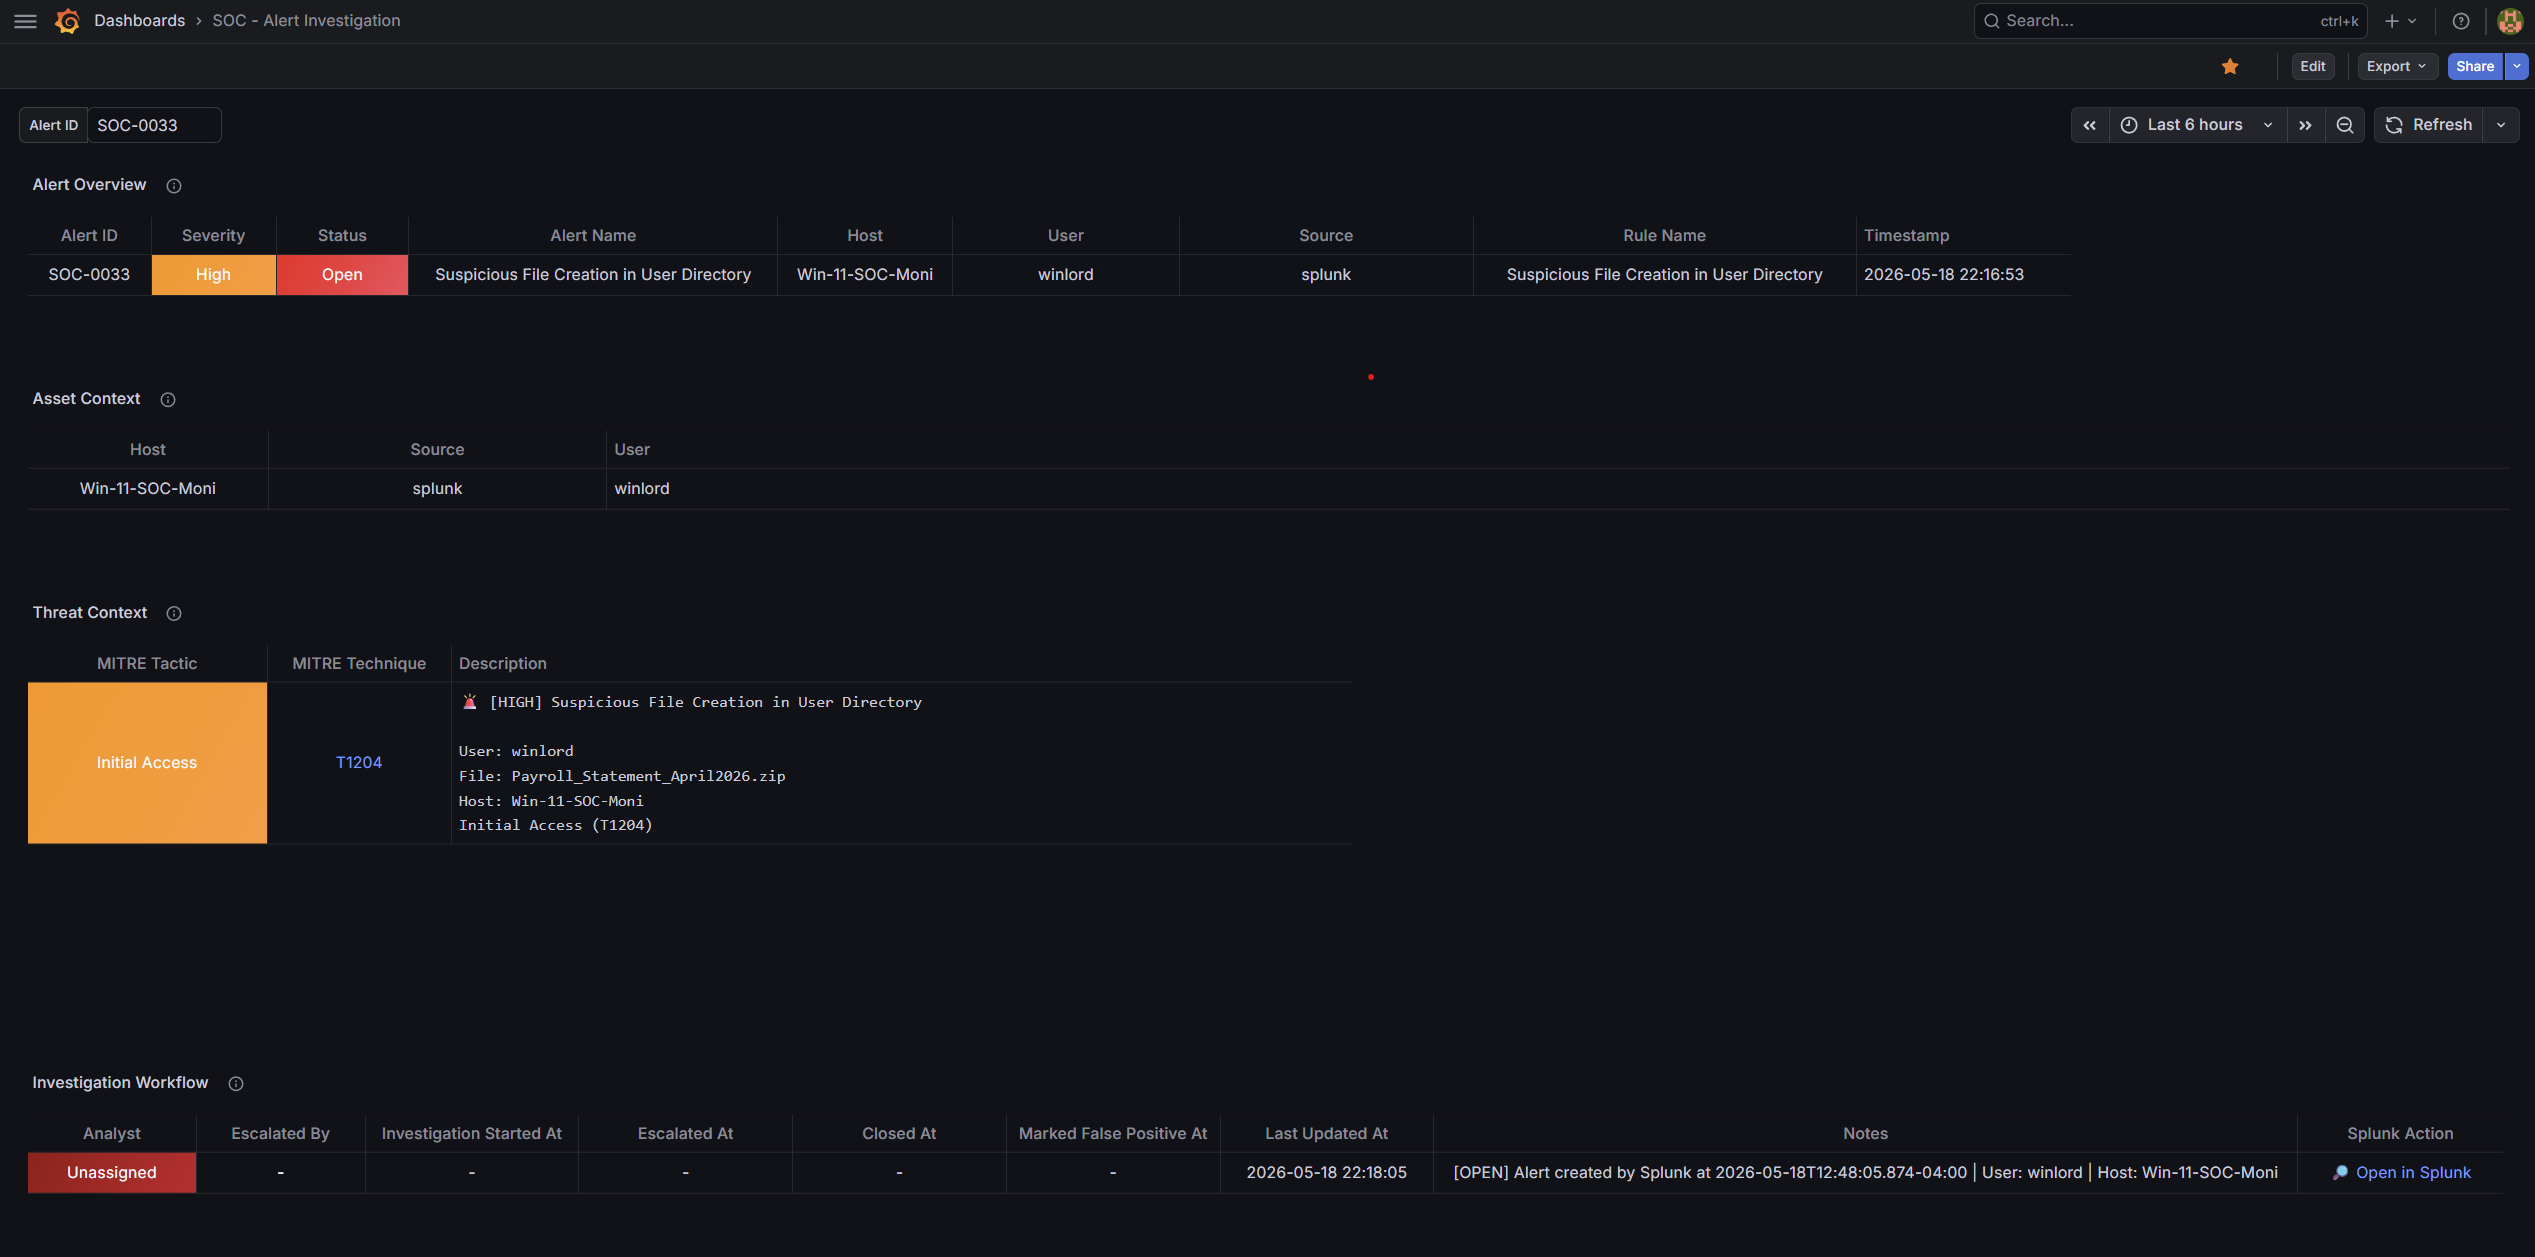This screenshot has width=2535, height=1257.
Task: Open the Last 6 hours time picker
Action: click(x=2197, y=125)
